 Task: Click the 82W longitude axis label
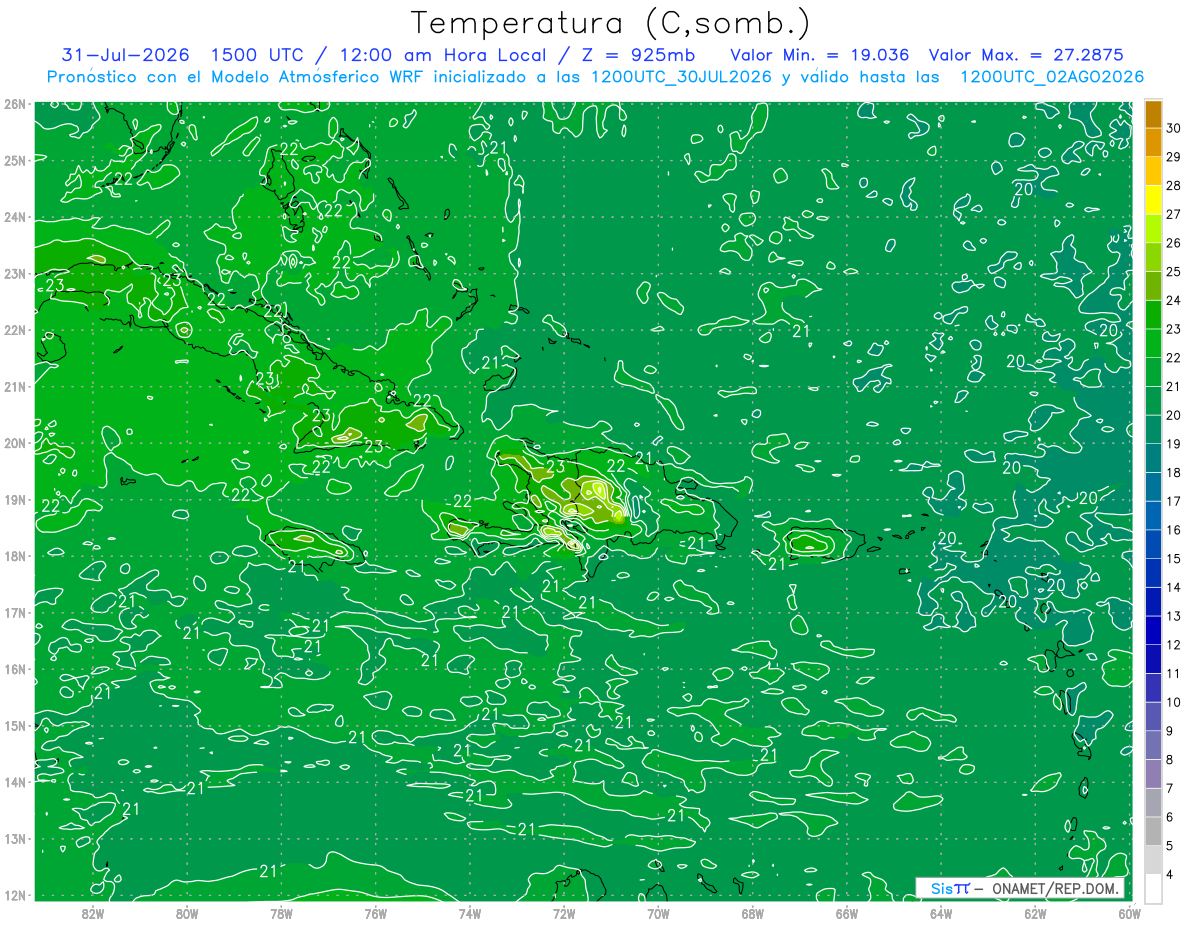93,913
